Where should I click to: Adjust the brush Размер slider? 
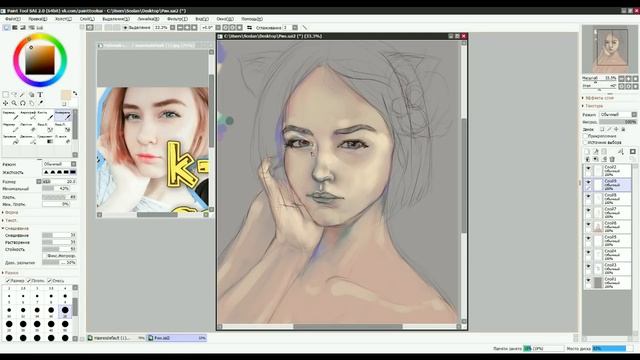click(x=59, y=182)
